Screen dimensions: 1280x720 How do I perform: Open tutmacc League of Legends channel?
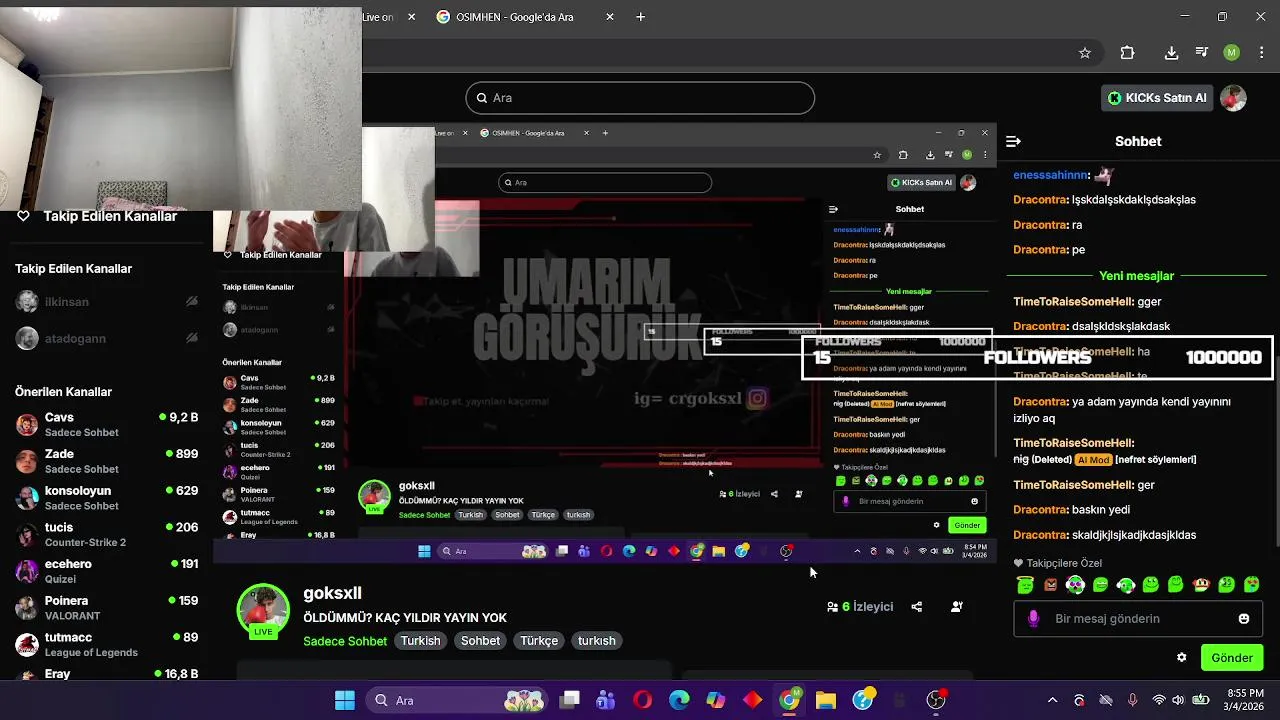coord(107,644)
